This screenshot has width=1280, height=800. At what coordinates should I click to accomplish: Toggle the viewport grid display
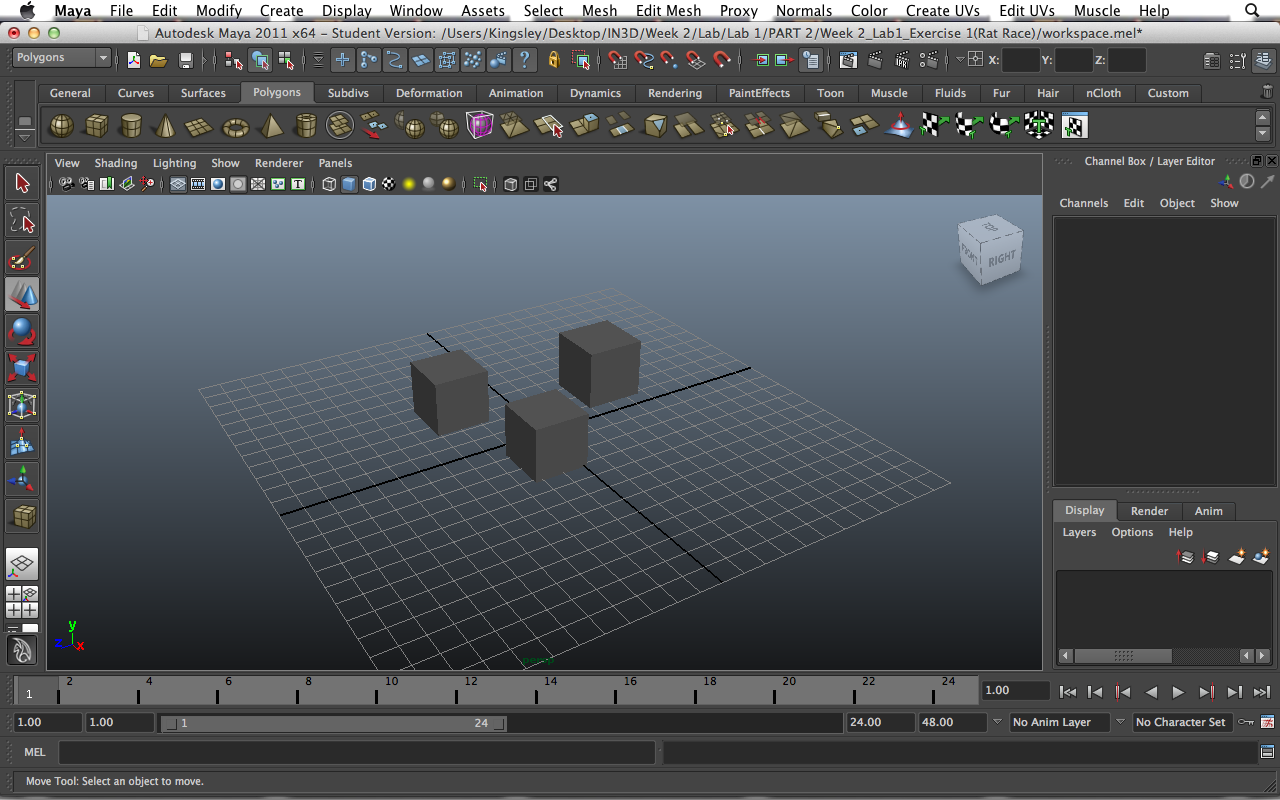(x=178, y=184)
